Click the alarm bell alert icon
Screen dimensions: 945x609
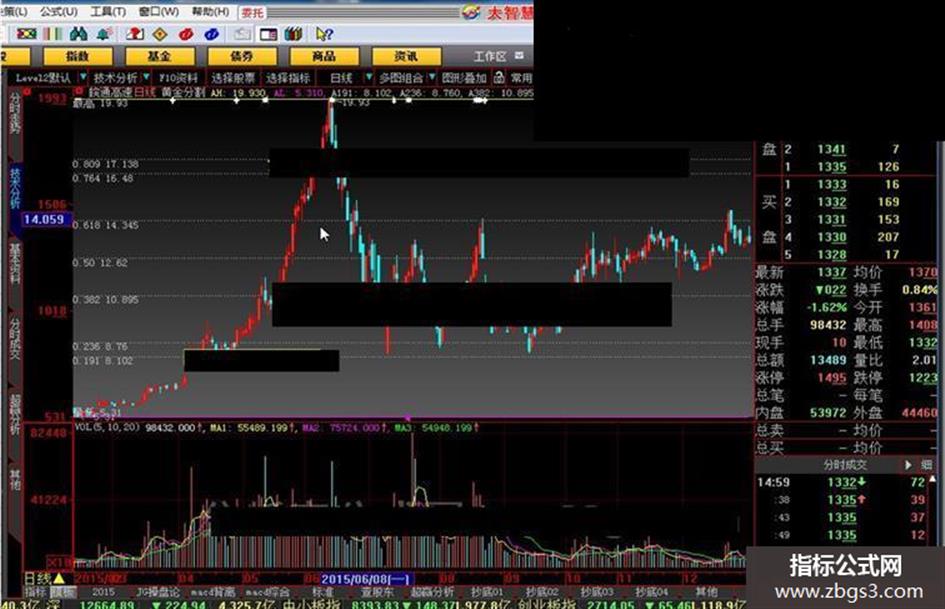pyautogui.click(x=104, y=34)
